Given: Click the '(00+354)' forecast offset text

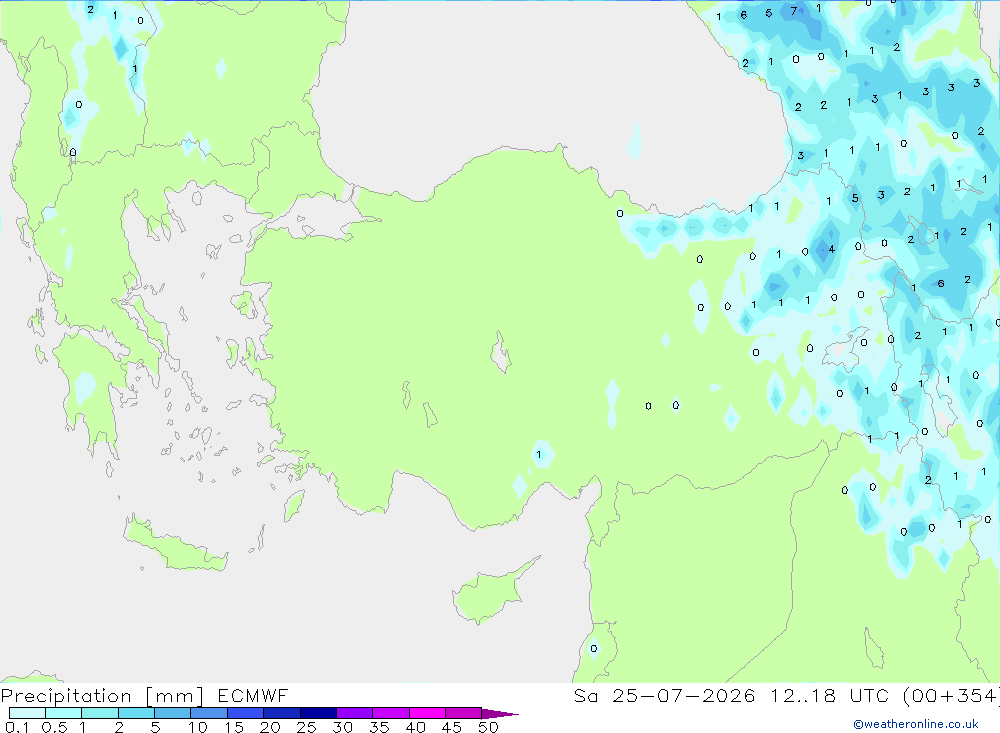Looking at the screenshot, I should pos(951,695).
